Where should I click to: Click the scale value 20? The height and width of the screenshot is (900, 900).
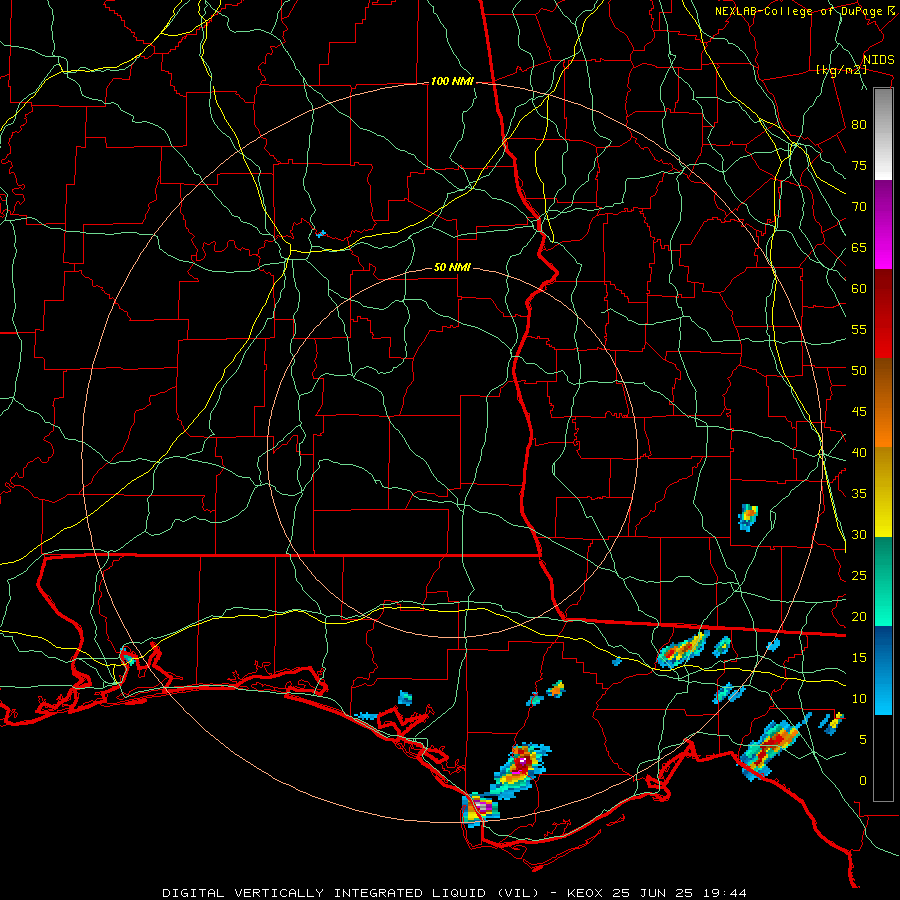859,616
